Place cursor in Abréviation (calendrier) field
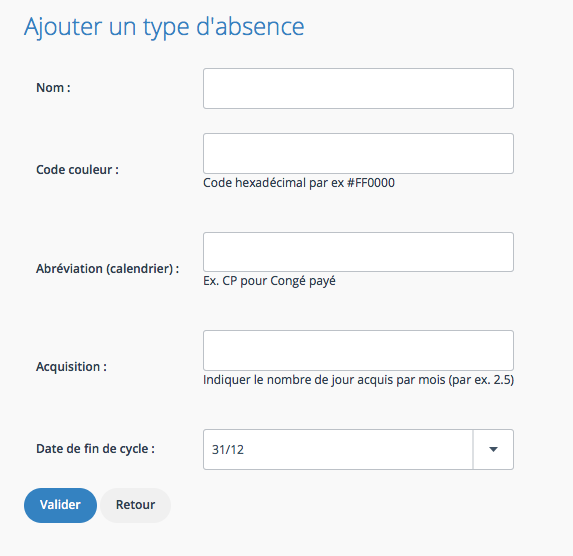 point(358,252)
